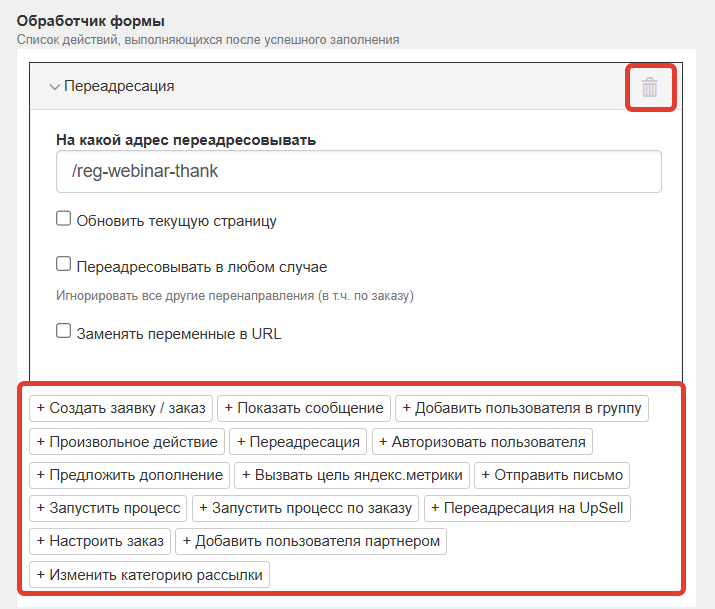715x609 pixels.
Task: Add Настроить заказ action
Action: [100, 542]
